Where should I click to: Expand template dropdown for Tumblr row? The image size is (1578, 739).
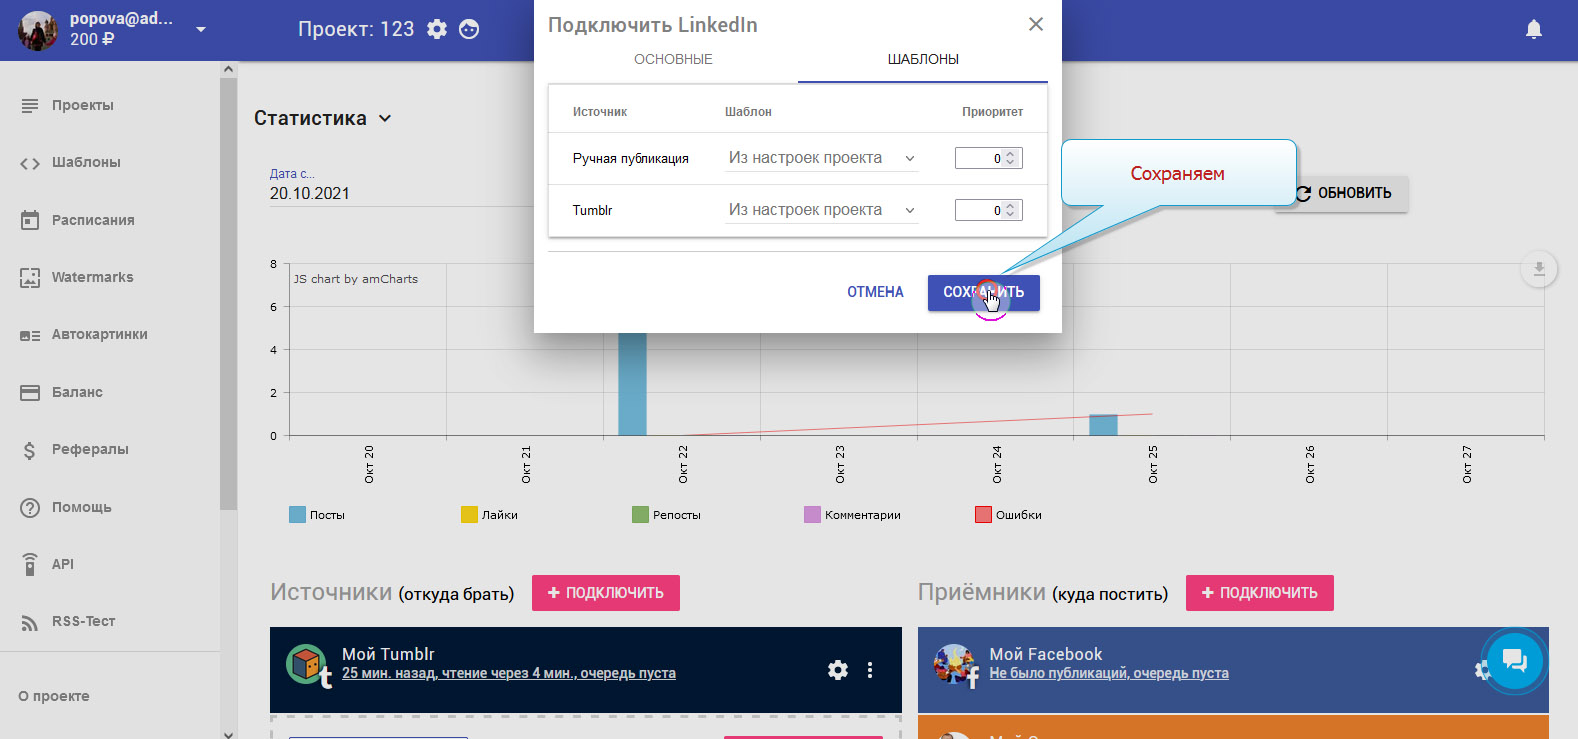click(x=820, y=210)
